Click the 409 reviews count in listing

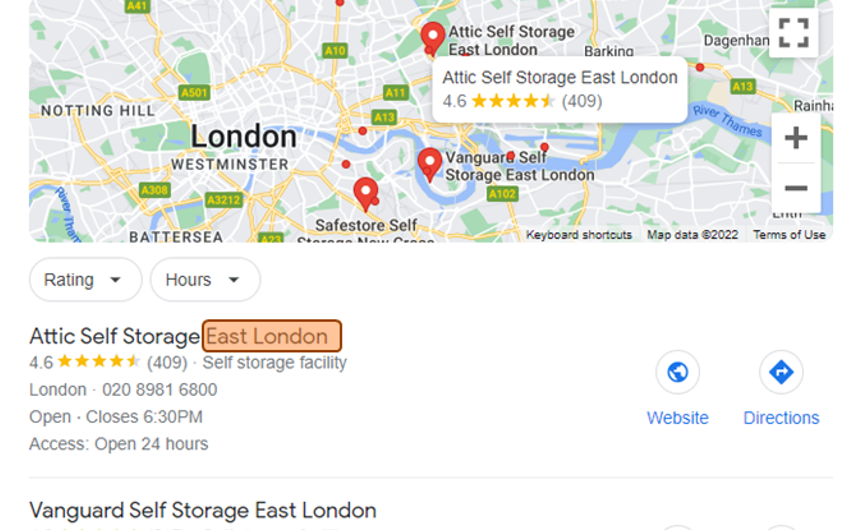[167, 363]
